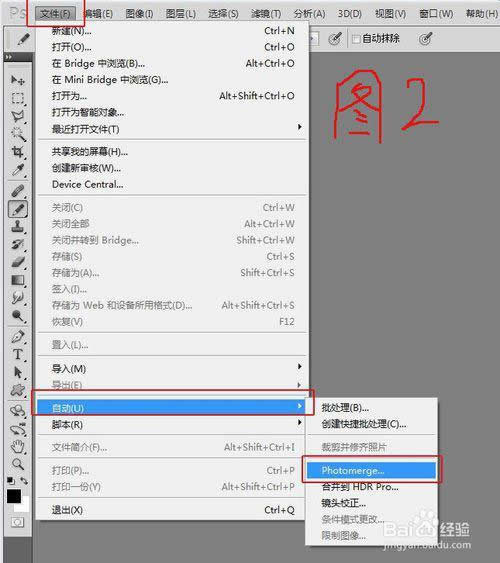Select the Hand tool
The image size is (500, 563).
pyautogui.click(x=17, y=447)
